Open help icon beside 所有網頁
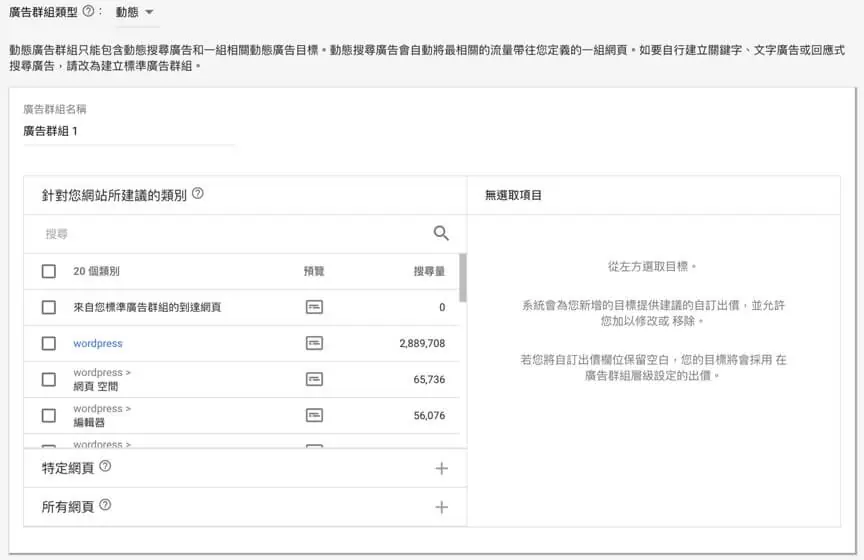Image resolution: width=864 pixels, height=560 pixels. (105, 505)
